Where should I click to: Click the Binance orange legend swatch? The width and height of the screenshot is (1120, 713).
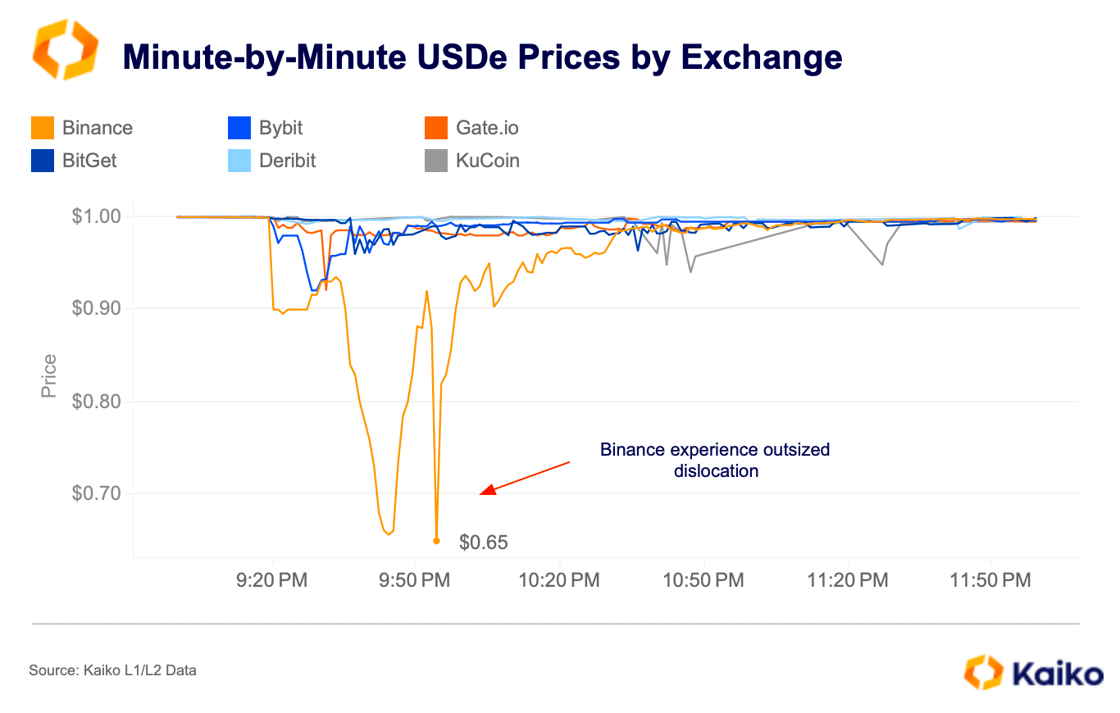pyautogui.click(x=42, y=128)
